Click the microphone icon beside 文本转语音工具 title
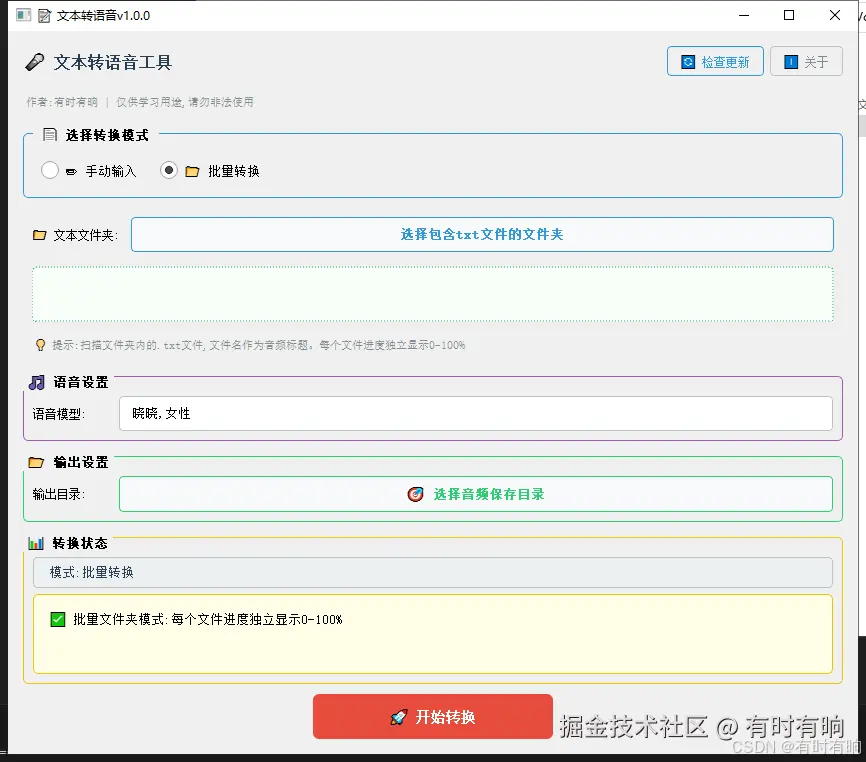This screenshot has width=866, height=762. click(33, 62)
